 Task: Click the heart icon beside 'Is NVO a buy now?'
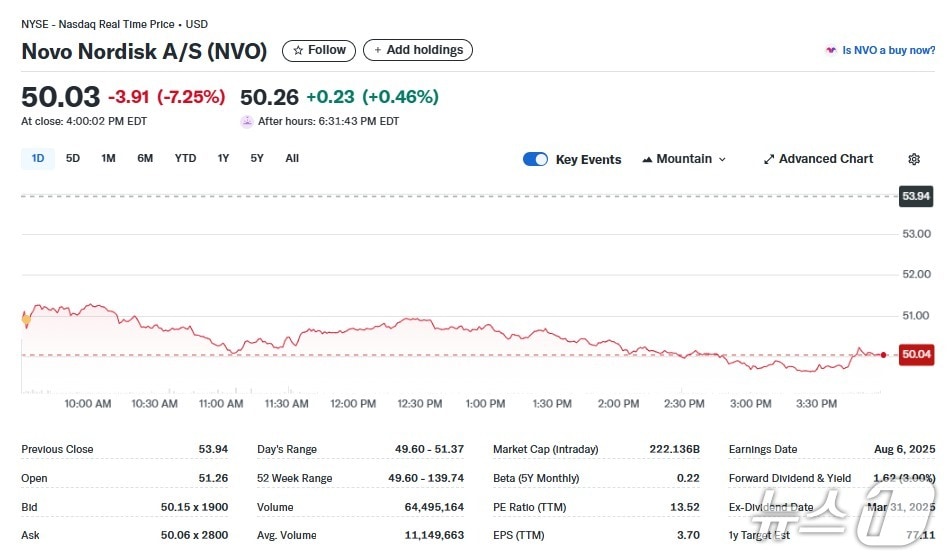[830, 50]
